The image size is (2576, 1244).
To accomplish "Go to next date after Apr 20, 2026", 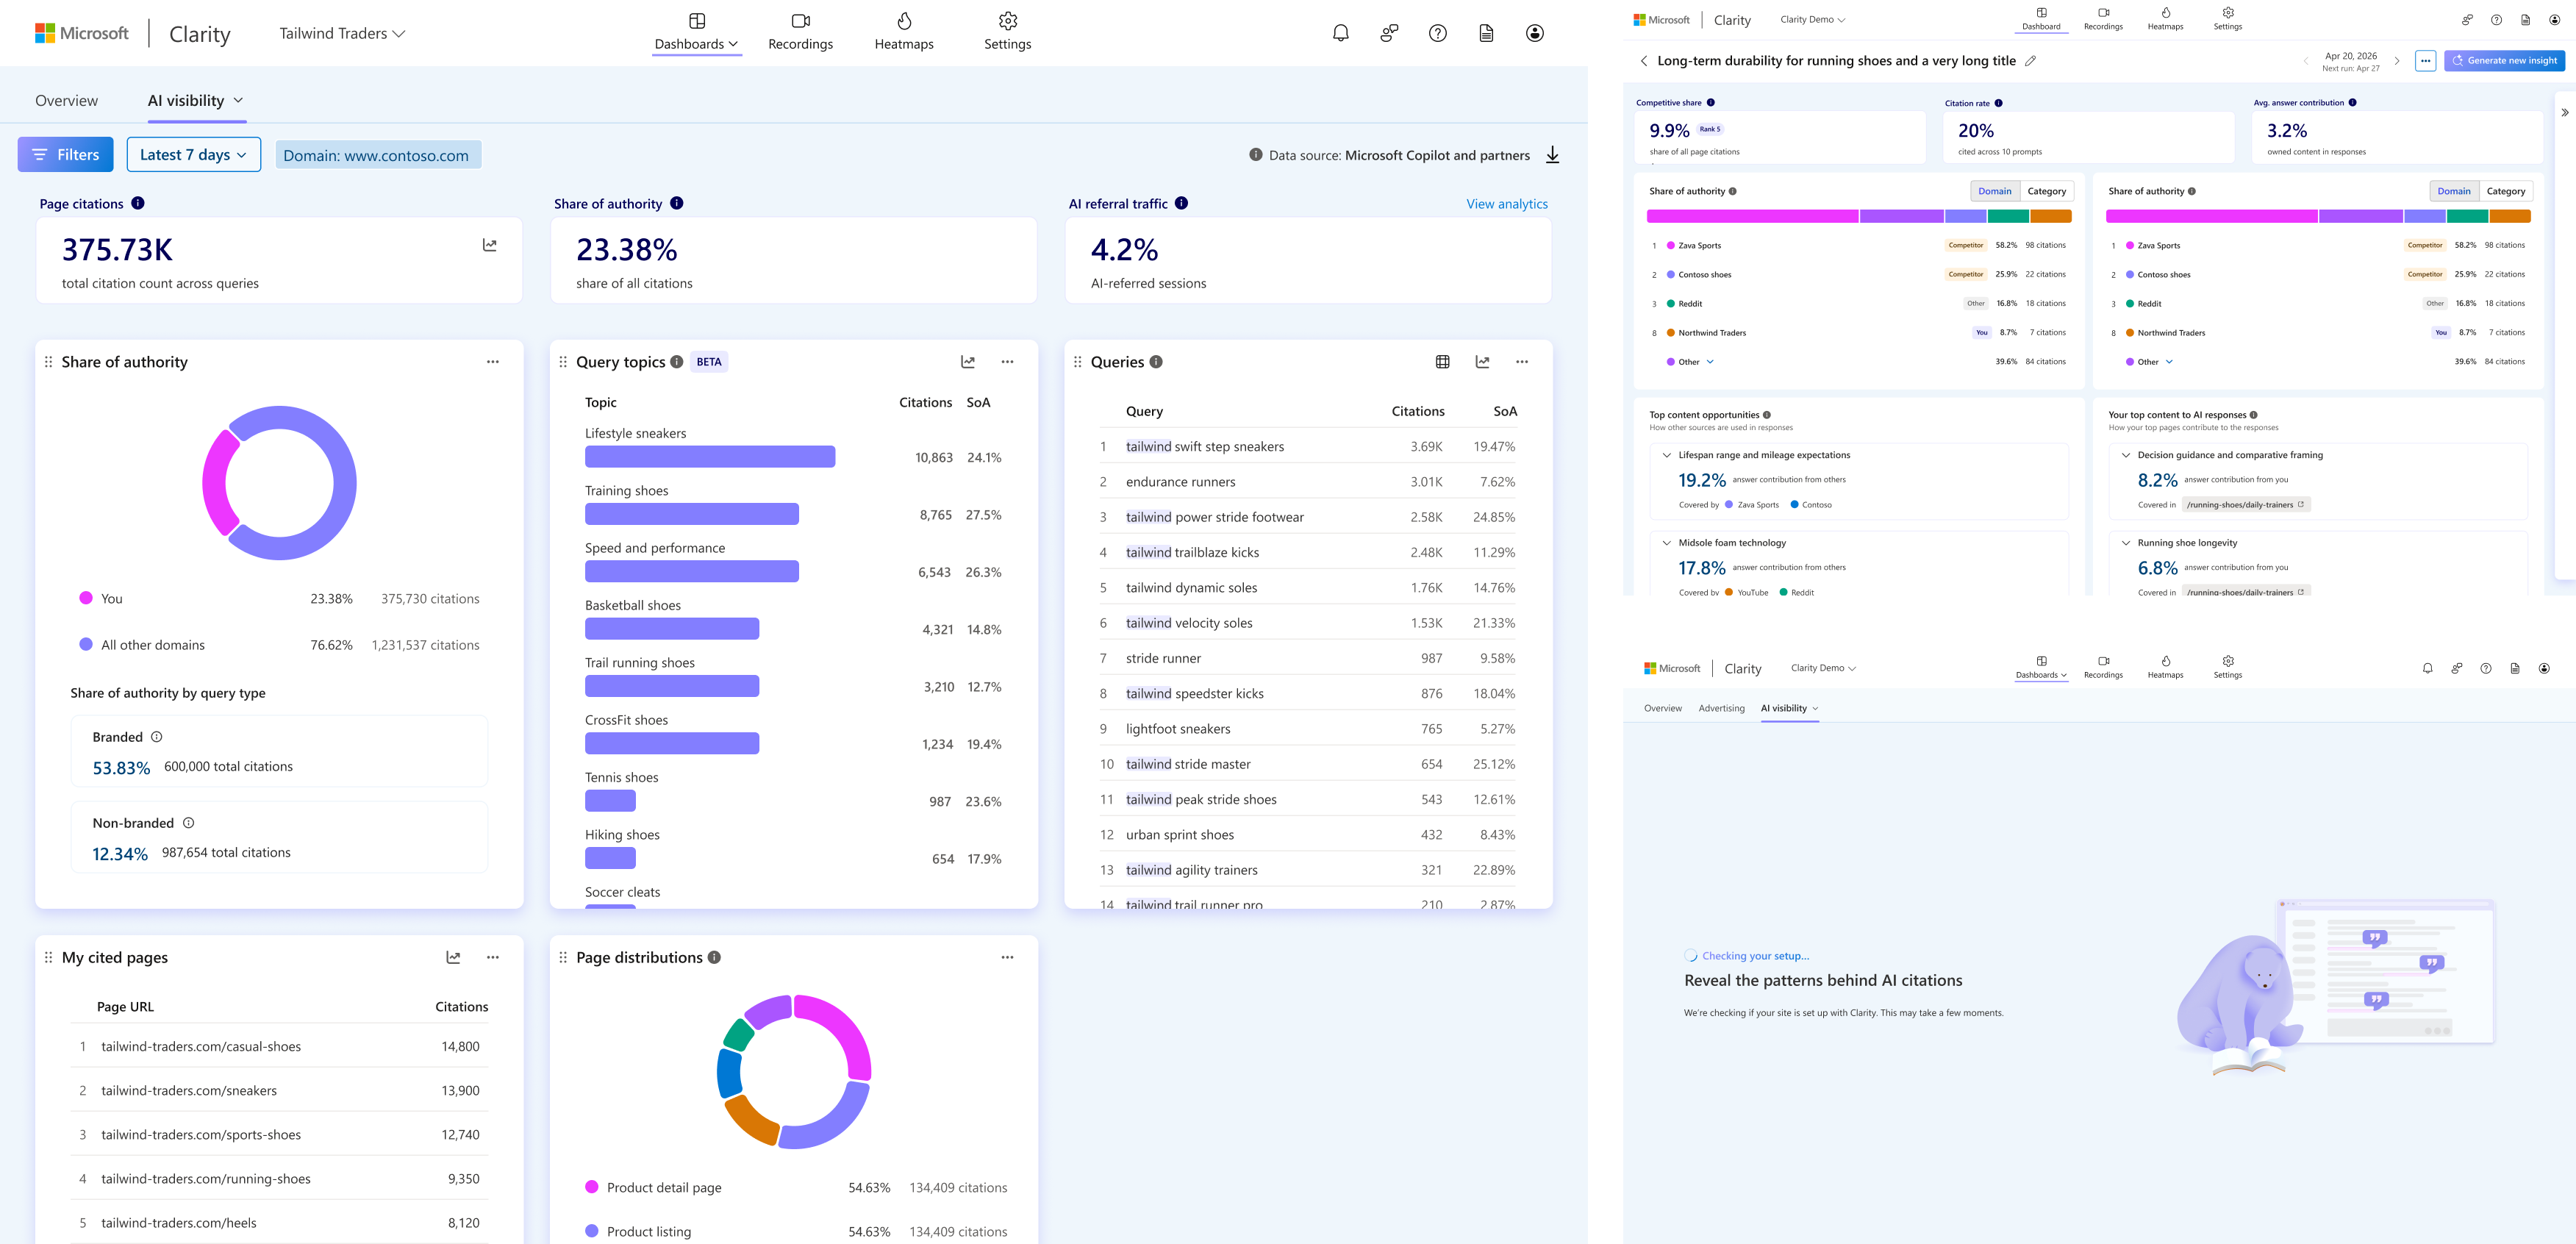I will pyautogui.click(x=2397, y=61).
